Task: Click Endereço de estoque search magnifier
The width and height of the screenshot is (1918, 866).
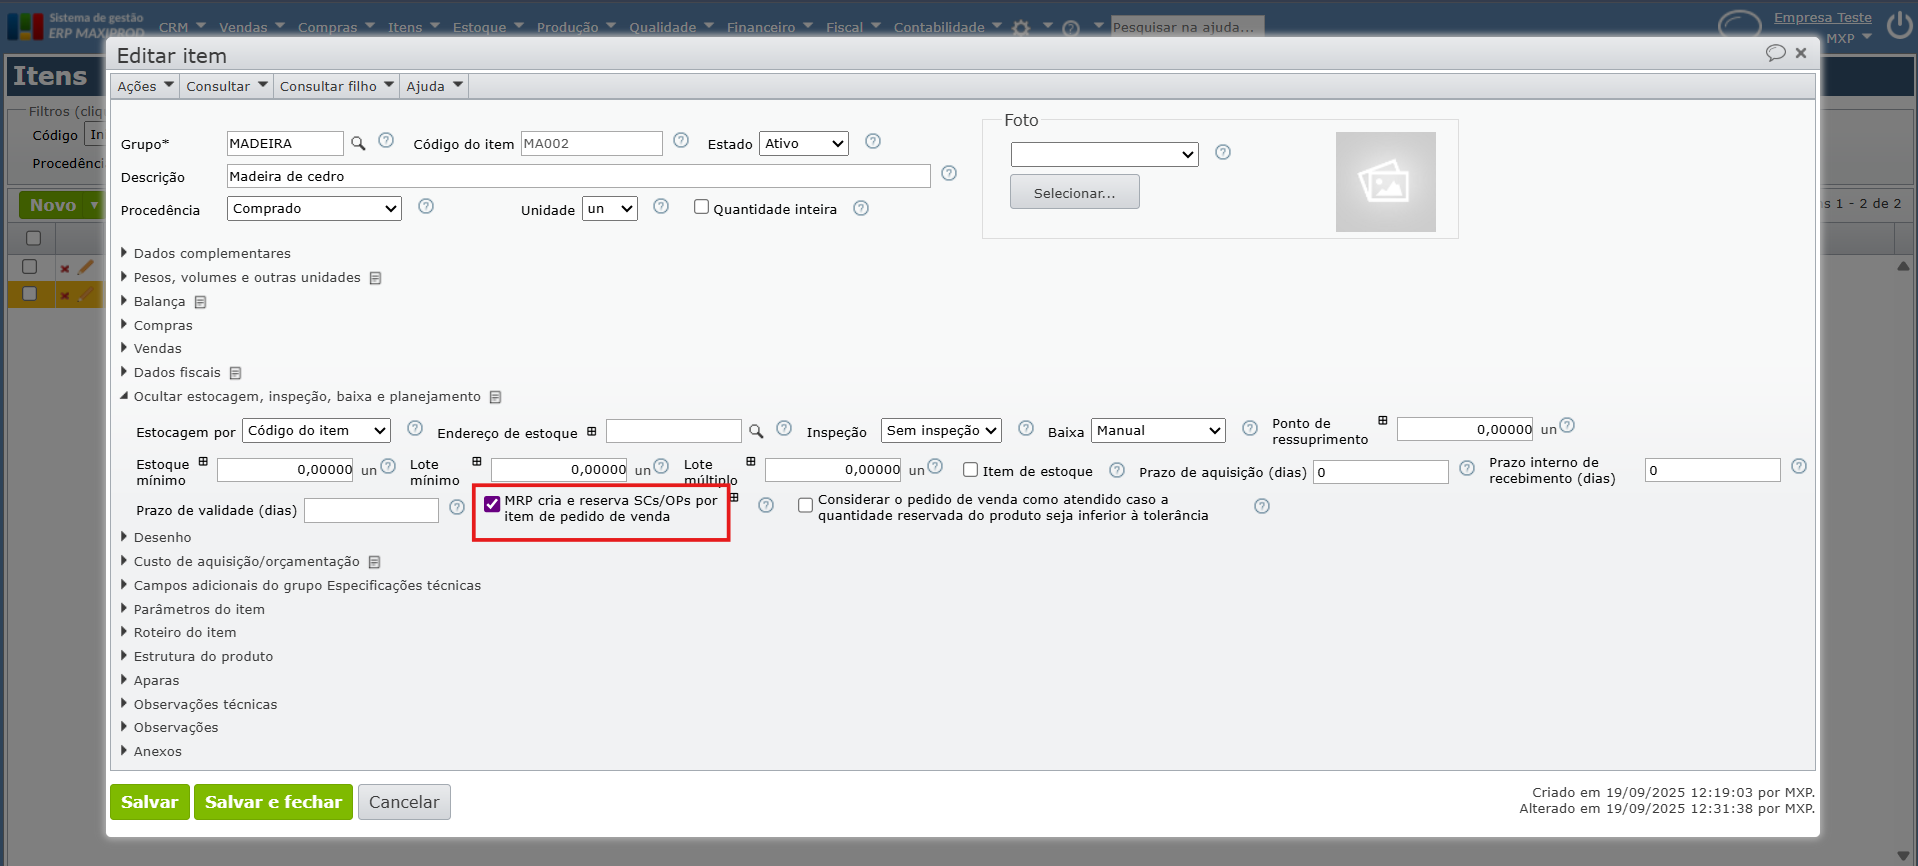Action: pos(756,431)
